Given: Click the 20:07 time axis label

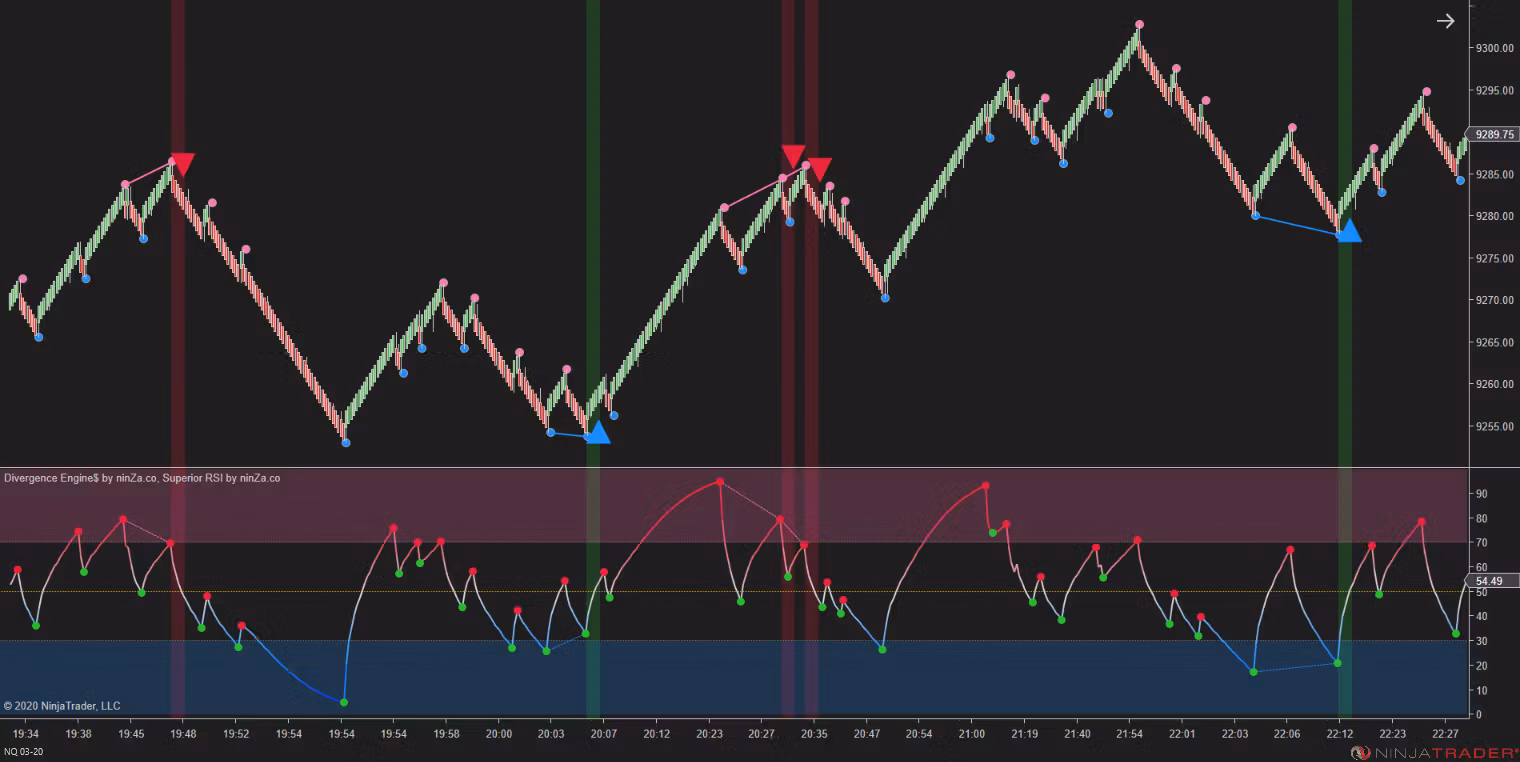Looking at the screenshot, I should (603, 734).
